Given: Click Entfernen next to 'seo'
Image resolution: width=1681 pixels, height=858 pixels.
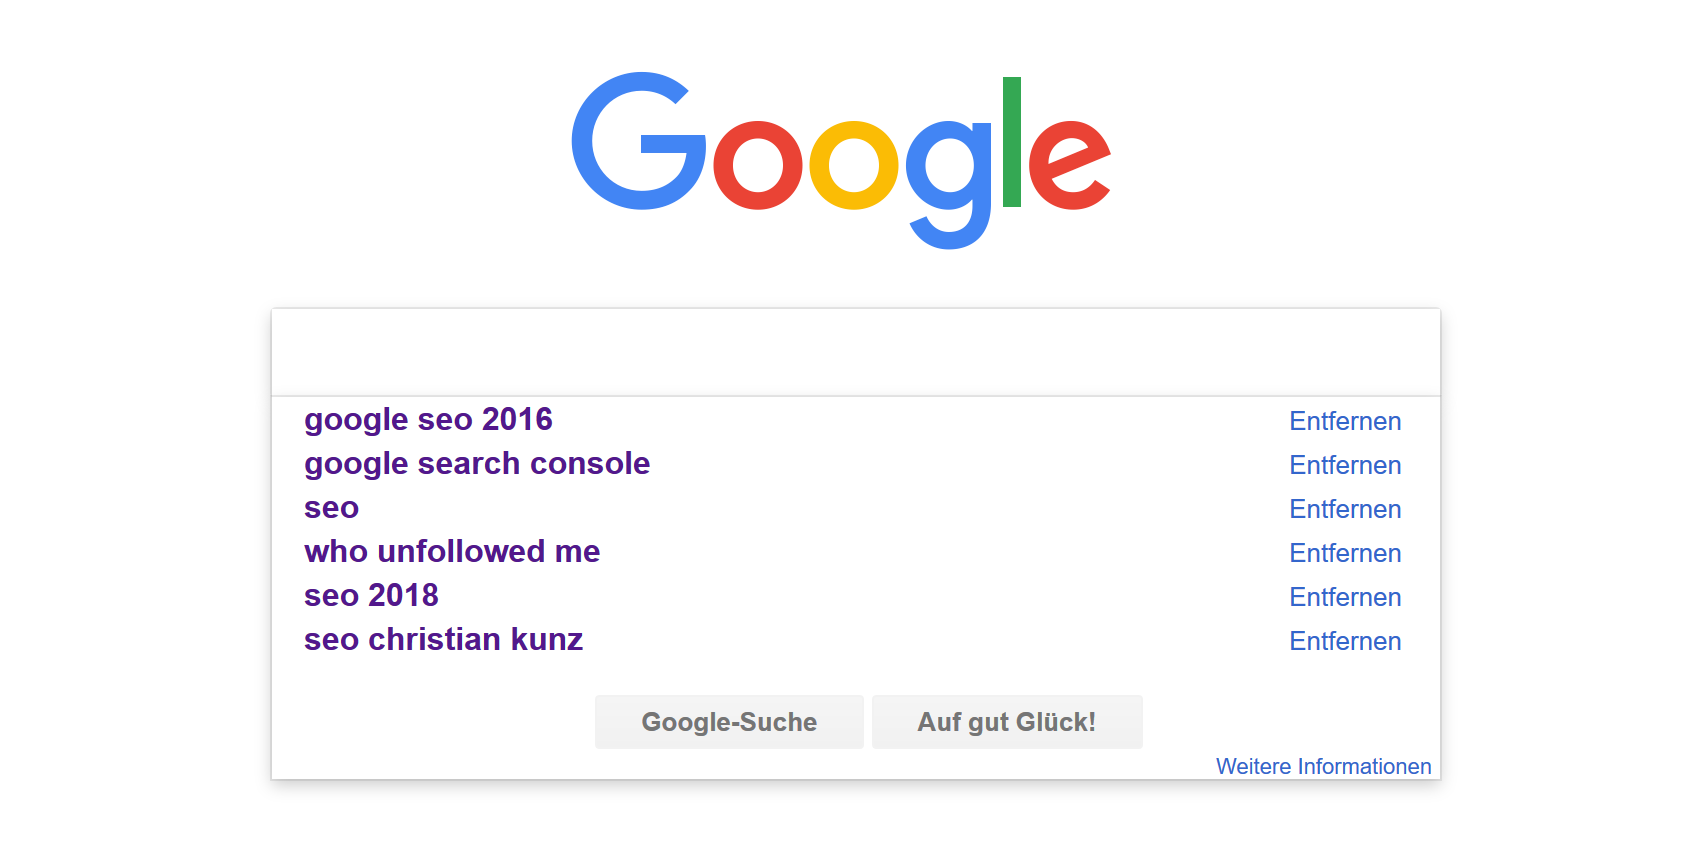Looking at the screenshot, I should tap(1345, 509).
